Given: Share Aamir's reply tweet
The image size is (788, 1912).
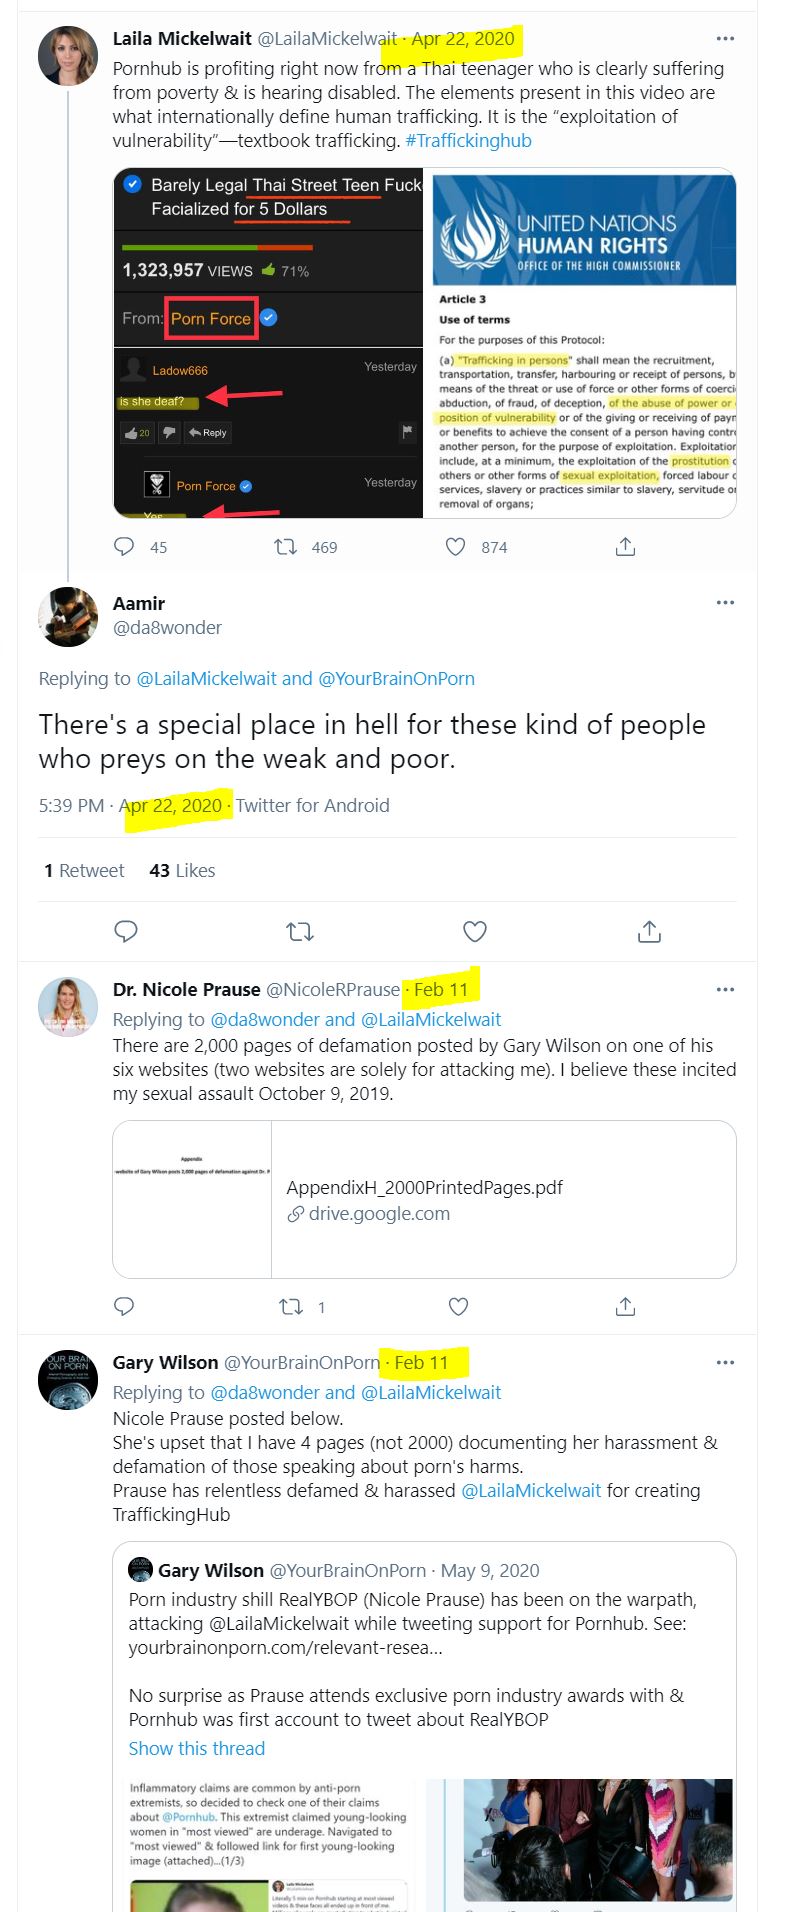Looking at the screenshot, I should pyautogui.click(x=649, y=931).
